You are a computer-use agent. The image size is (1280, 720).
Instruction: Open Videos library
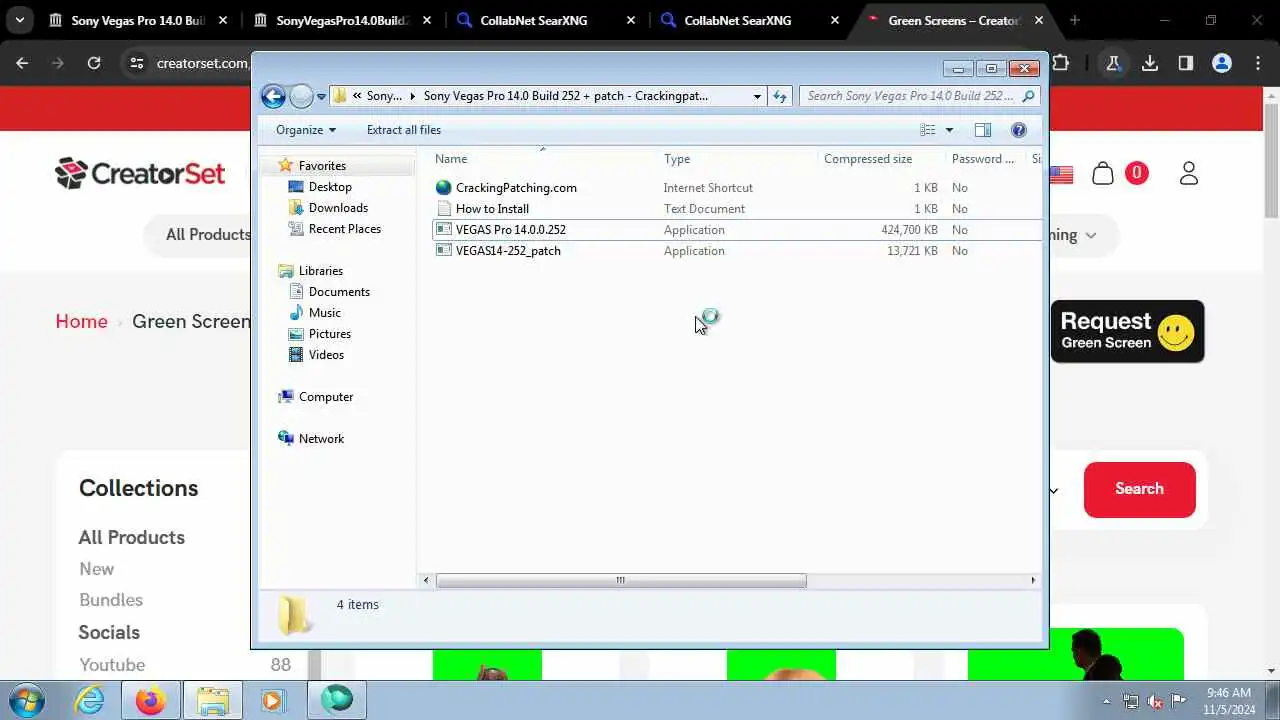click(326, 355)
